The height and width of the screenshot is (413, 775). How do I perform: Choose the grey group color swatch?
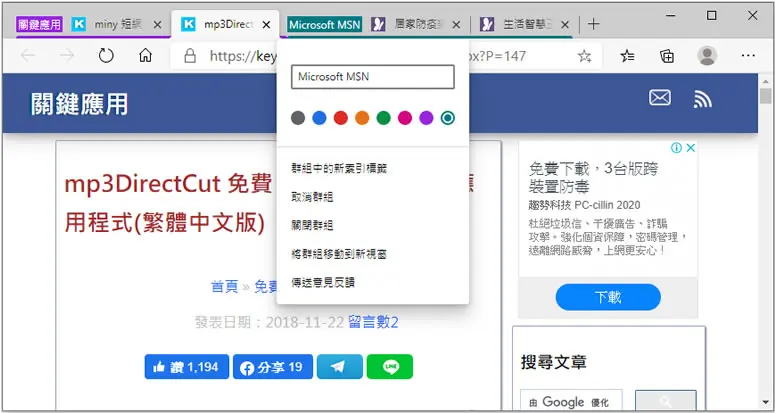point(298,118)
